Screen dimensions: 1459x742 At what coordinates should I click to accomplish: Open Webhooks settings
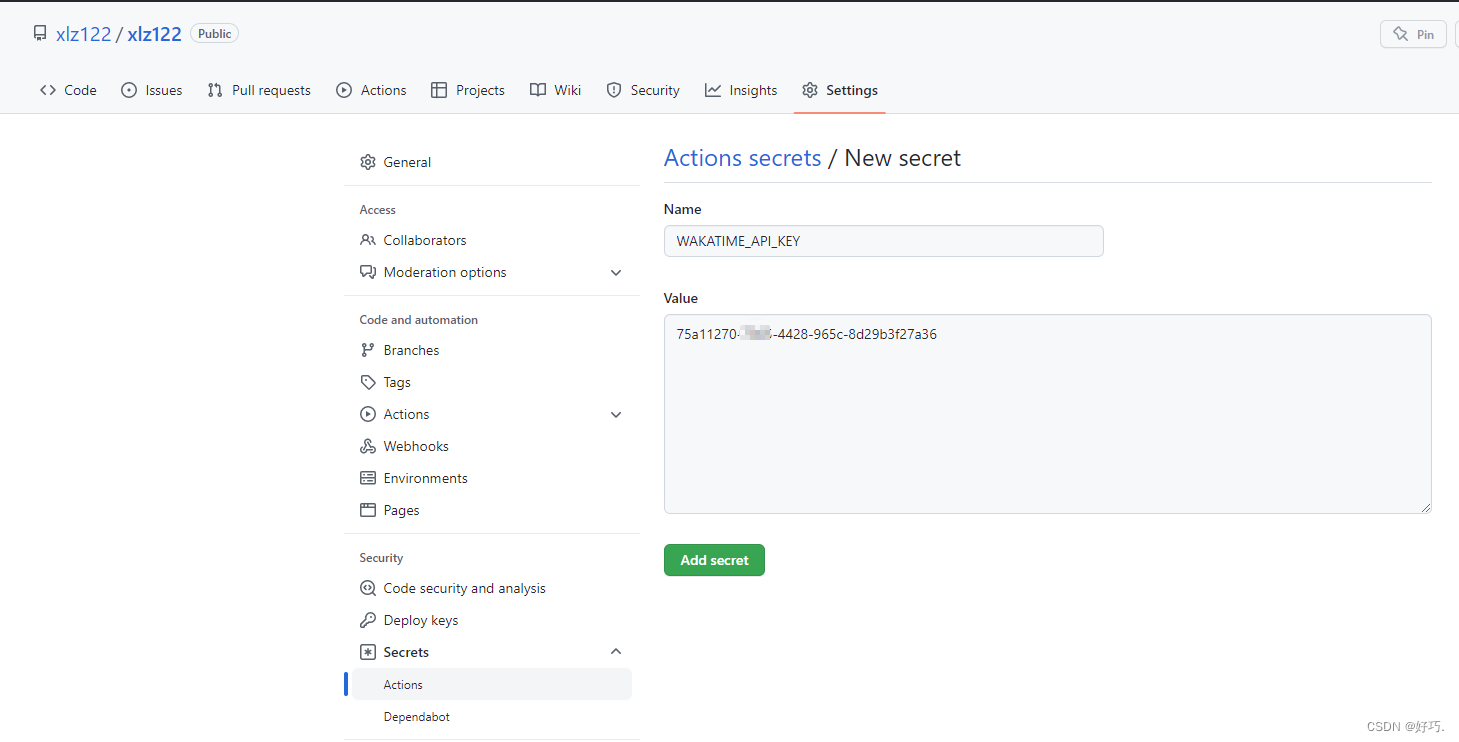pyautogui.click(x=492, y=446)
